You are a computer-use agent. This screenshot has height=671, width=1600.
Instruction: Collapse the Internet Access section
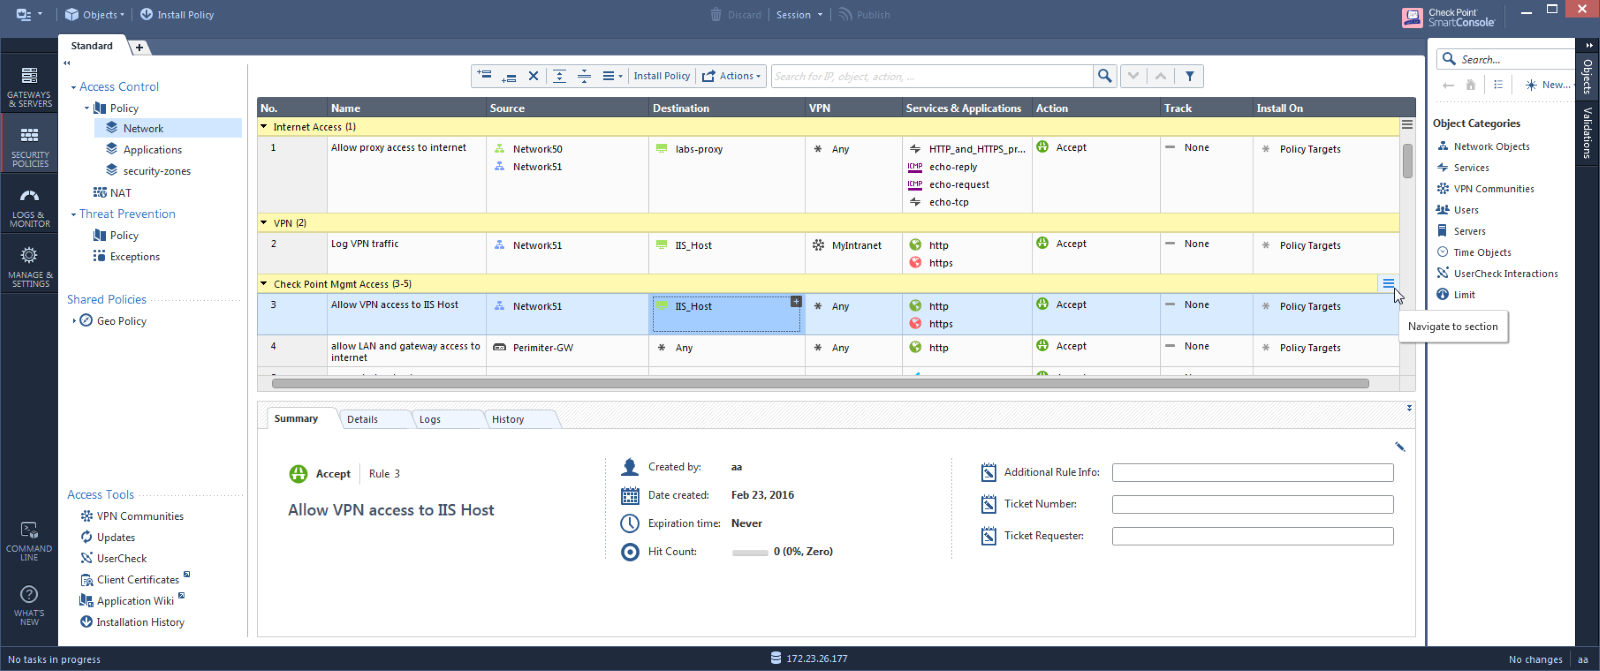[x=264, y=127]
